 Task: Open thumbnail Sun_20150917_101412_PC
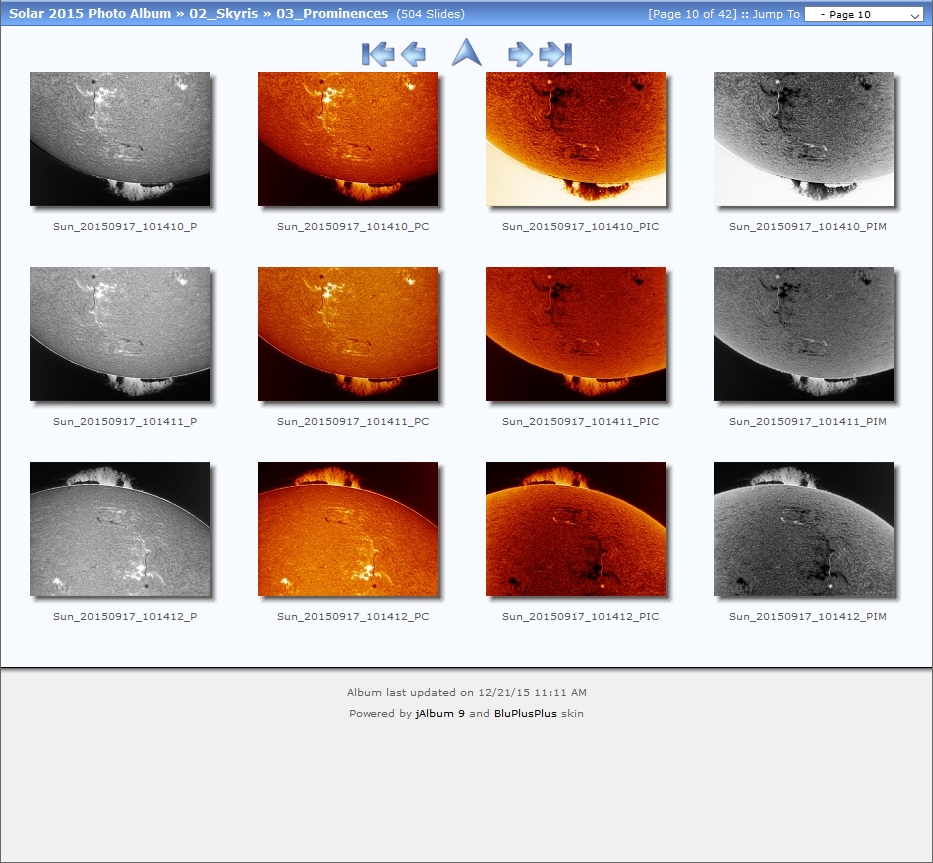coord(348,529)
